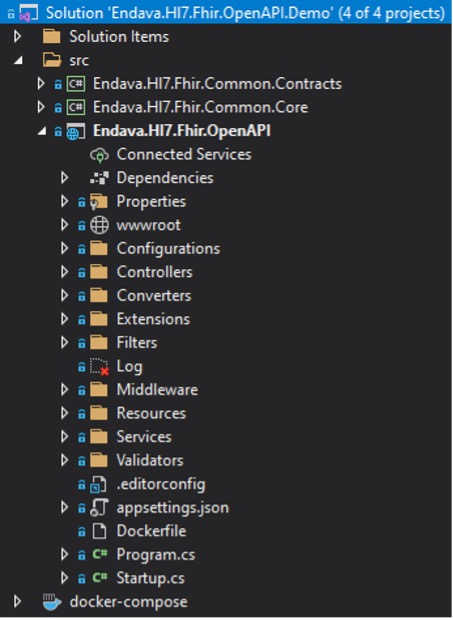453x620 pixels.
Task: Expand the Controllers folder arrow
Action: (x=64, y=272)
